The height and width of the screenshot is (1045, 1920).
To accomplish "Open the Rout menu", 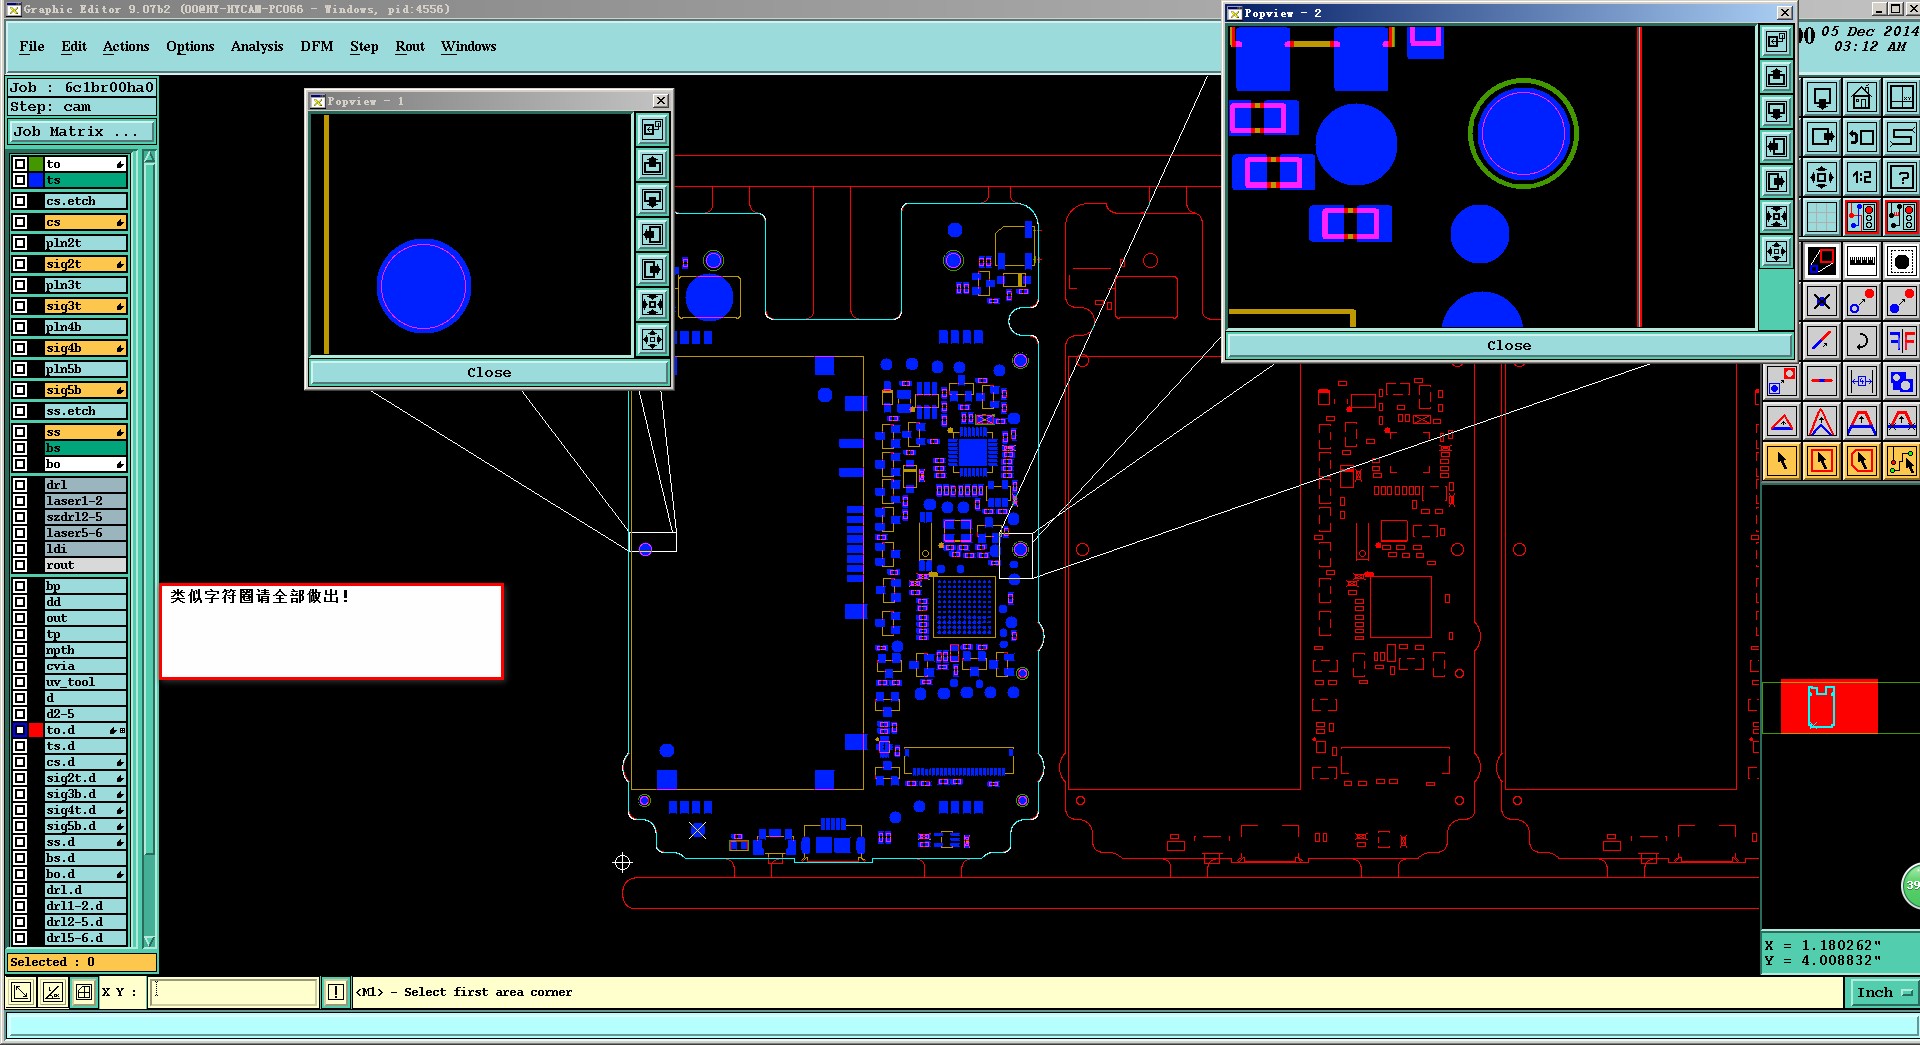I will coord(410,46).
